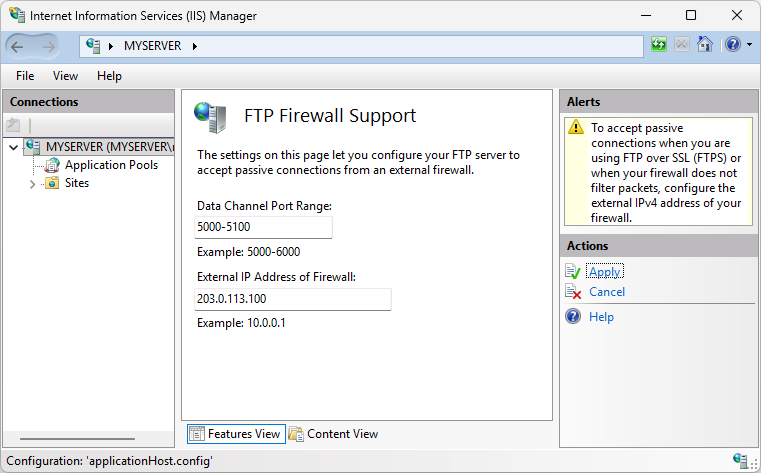This screenshot has width=761, height=473.
Task: Click the Refresh page toolbar icon
Action: pos(659,45)
